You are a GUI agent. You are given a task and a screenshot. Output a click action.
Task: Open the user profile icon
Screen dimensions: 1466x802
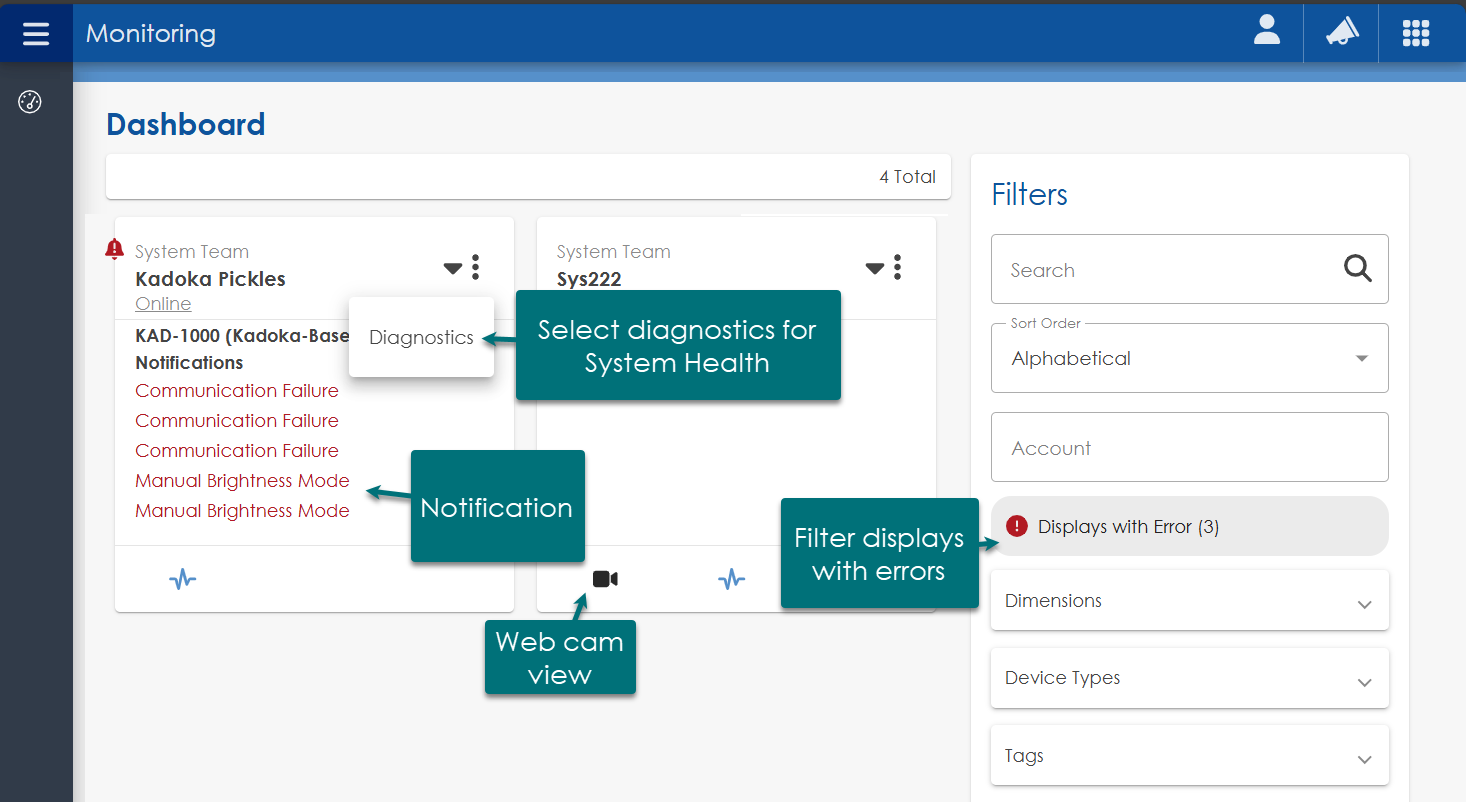[x=1267, y=32]
